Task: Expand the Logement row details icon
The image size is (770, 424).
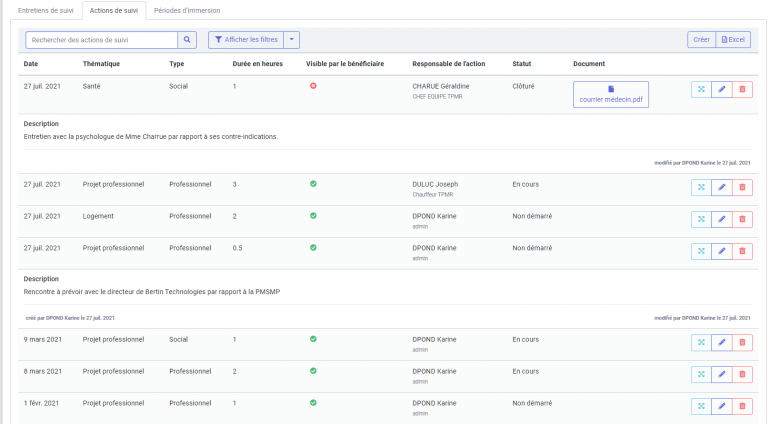Action: point(701,219)
